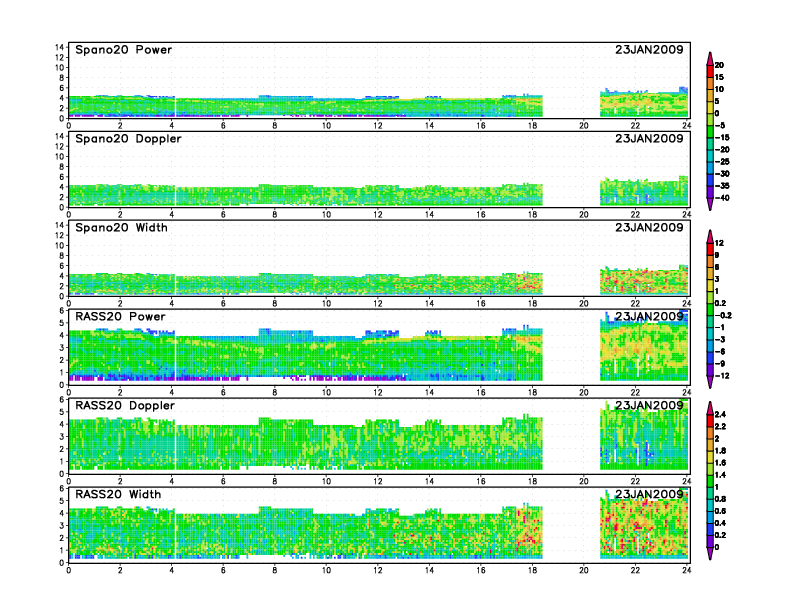Click the "Spano20 Power" panel title
Screen dimensions: 792x612
pos(123,49)
